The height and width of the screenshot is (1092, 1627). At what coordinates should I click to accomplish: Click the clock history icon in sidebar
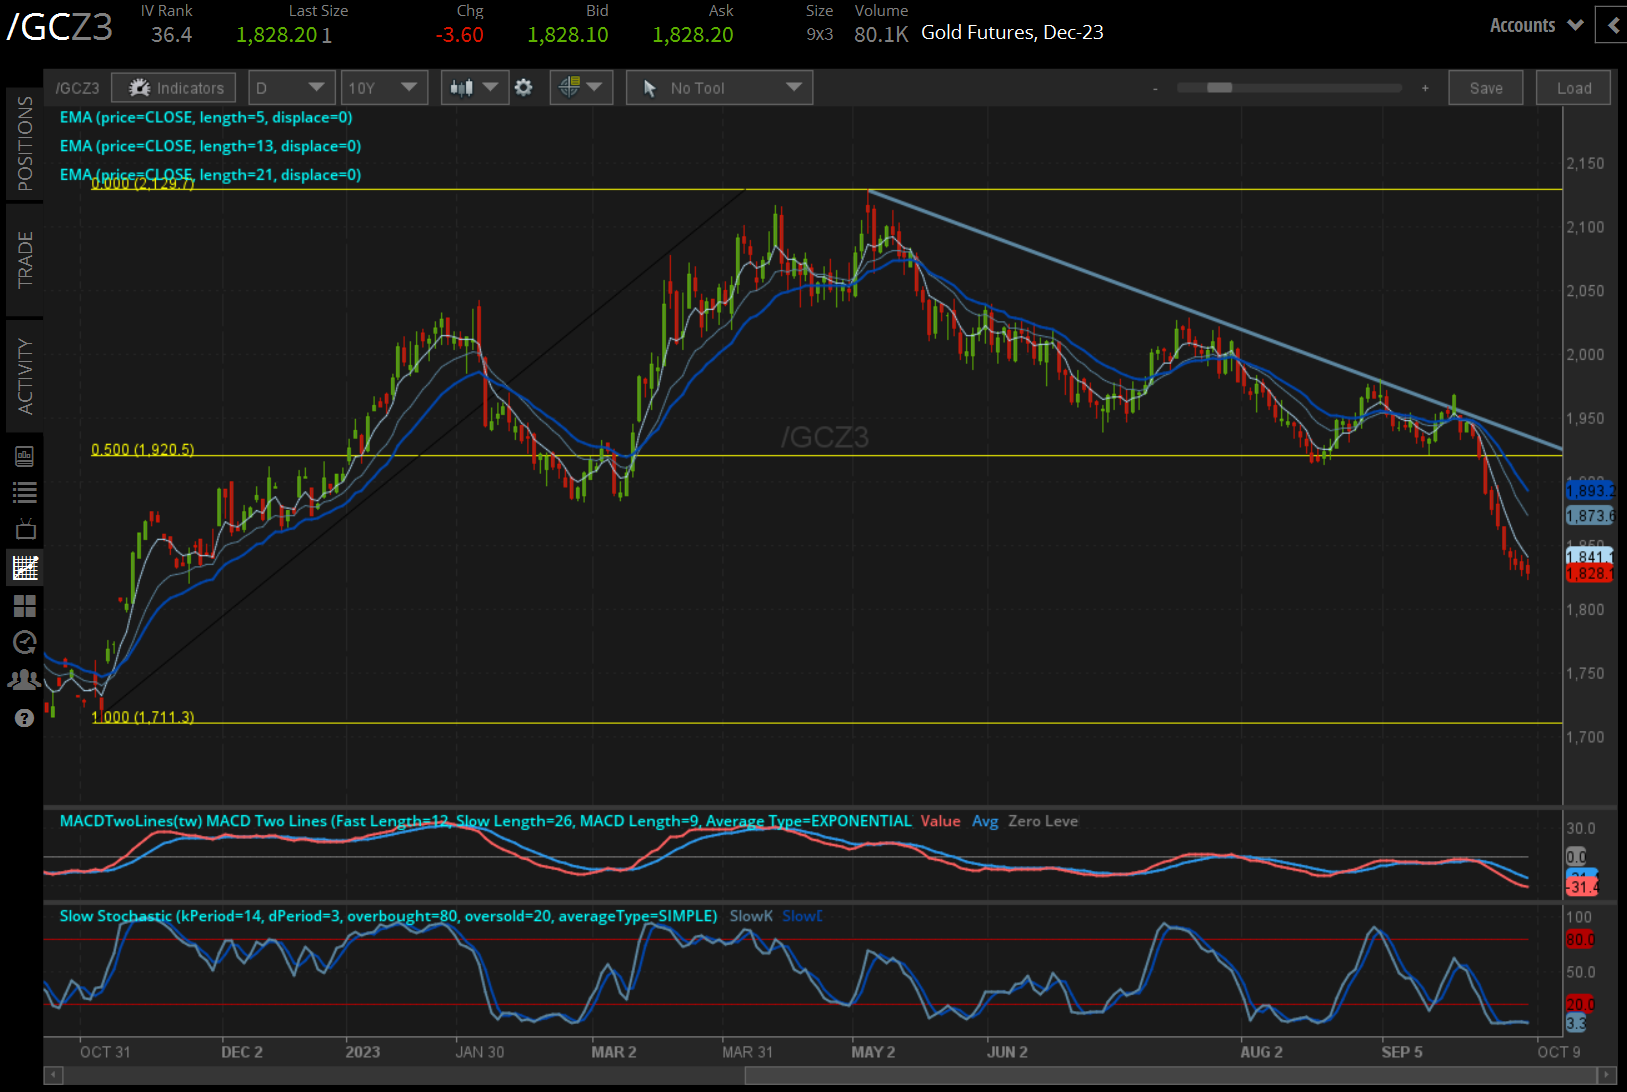[24, 642]
